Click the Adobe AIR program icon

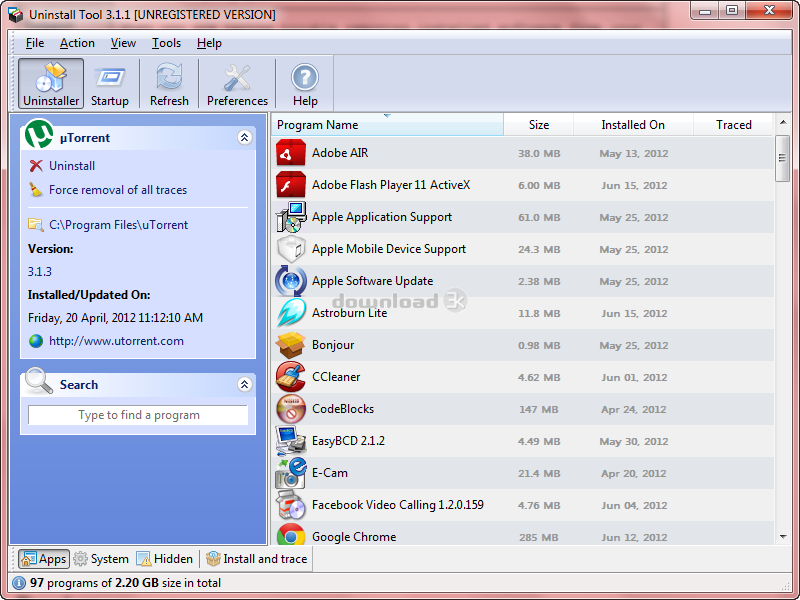pos(291,153)
